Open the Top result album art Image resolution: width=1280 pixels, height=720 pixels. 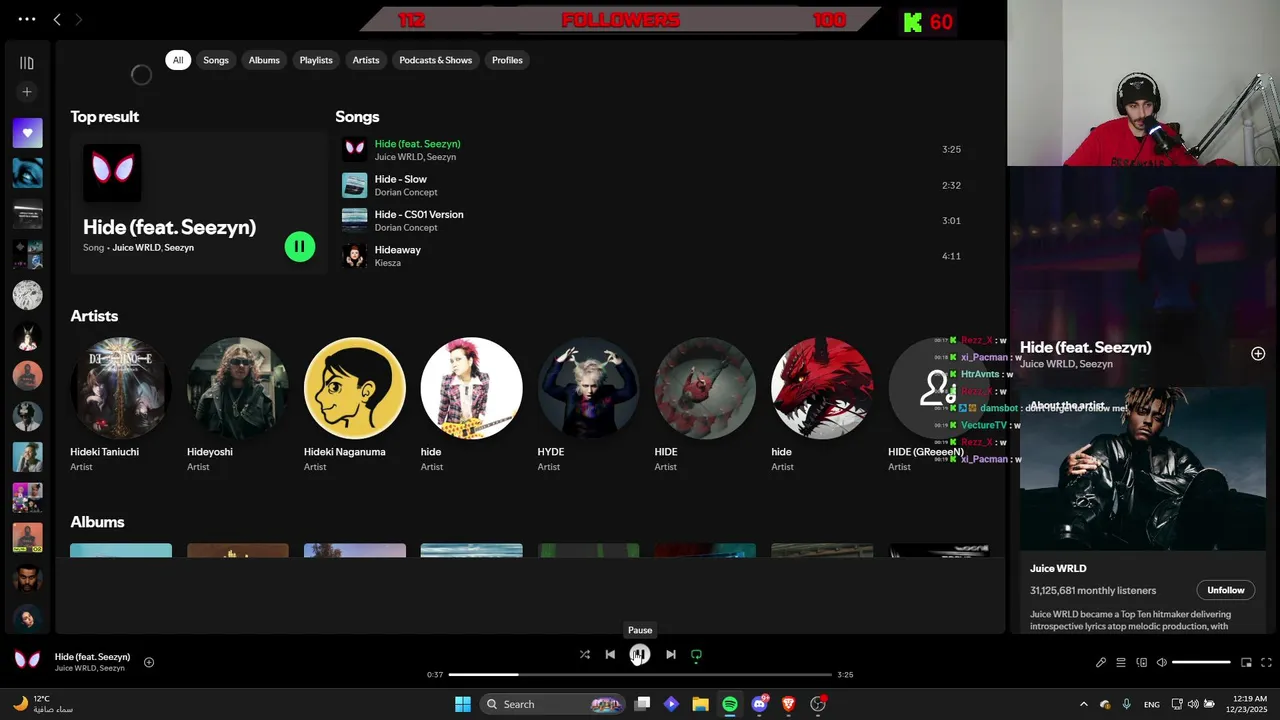[x=112, y=173]
